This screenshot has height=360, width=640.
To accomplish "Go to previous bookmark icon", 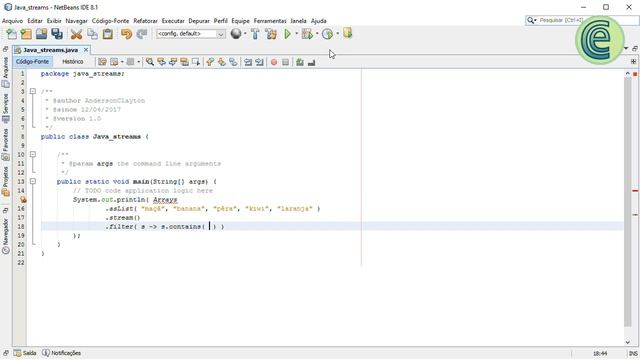I will click(210, 62).
